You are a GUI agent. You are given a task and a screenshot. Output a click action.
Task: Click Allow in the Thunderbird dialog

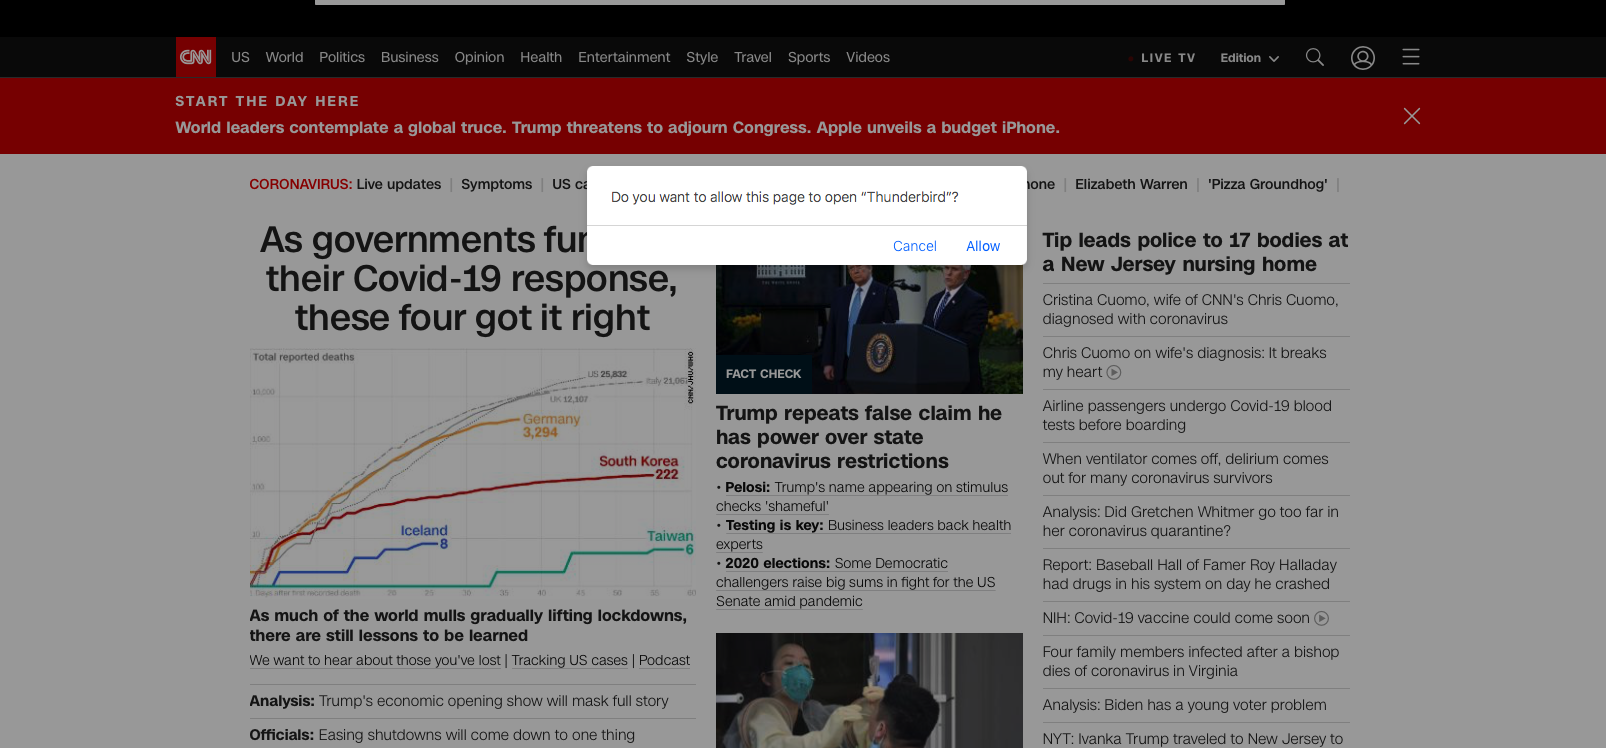tap(983, 246)
